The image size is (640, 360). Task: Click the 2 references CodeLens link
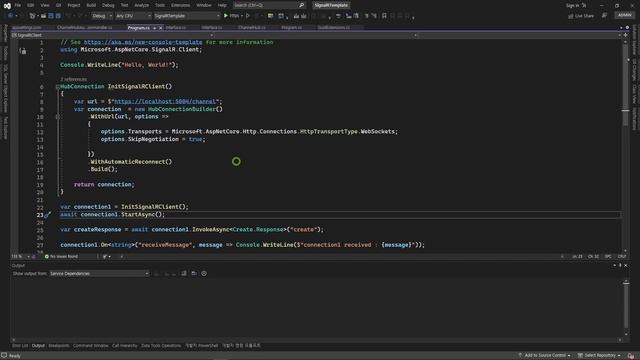73,79
